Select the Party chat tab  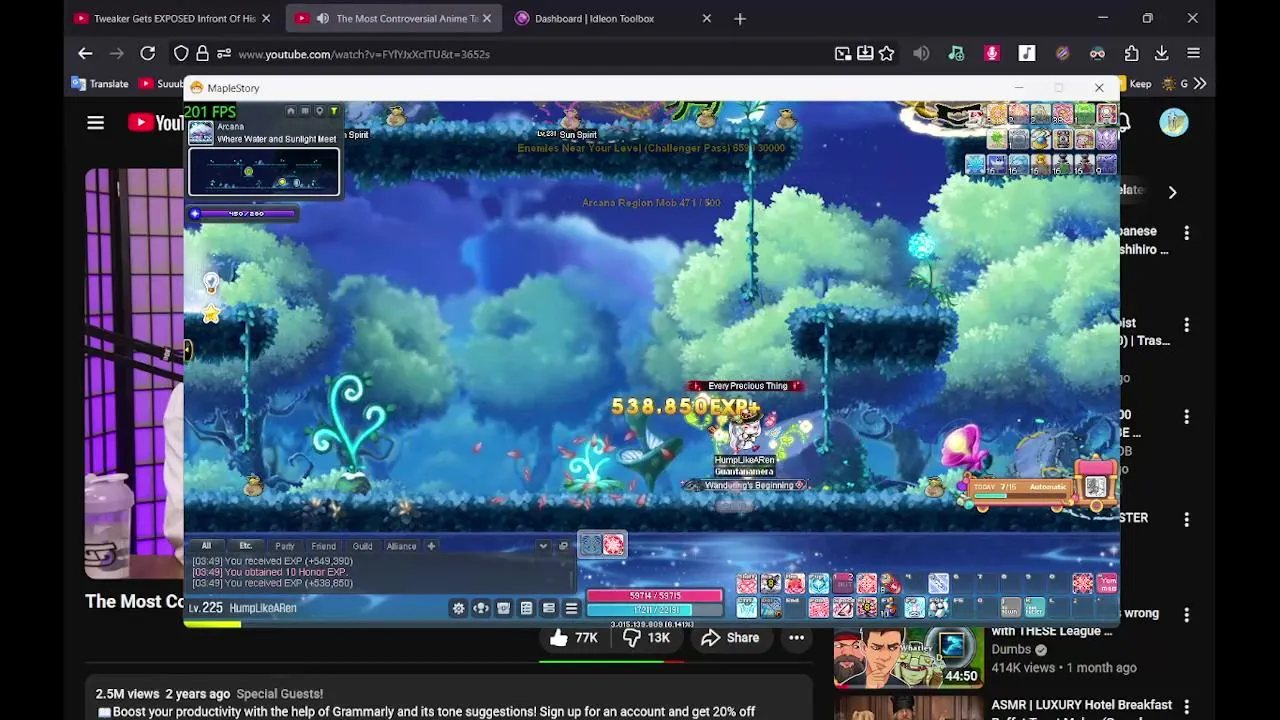(x=285, y=546)
